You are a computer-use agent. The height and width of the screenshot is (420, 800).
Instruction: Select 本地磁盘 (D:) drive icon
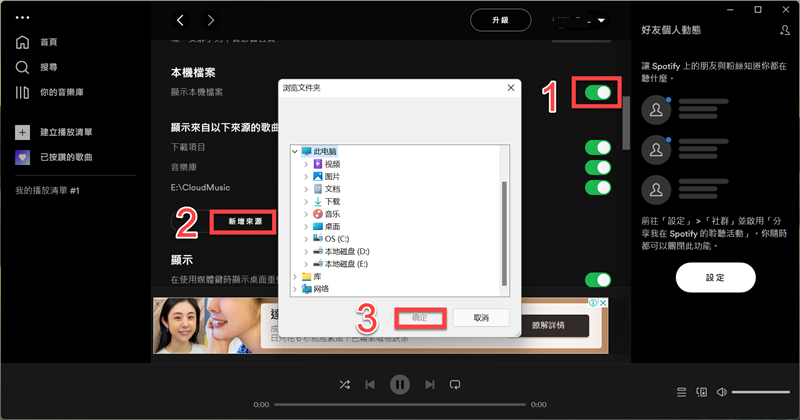coord(318,251)
